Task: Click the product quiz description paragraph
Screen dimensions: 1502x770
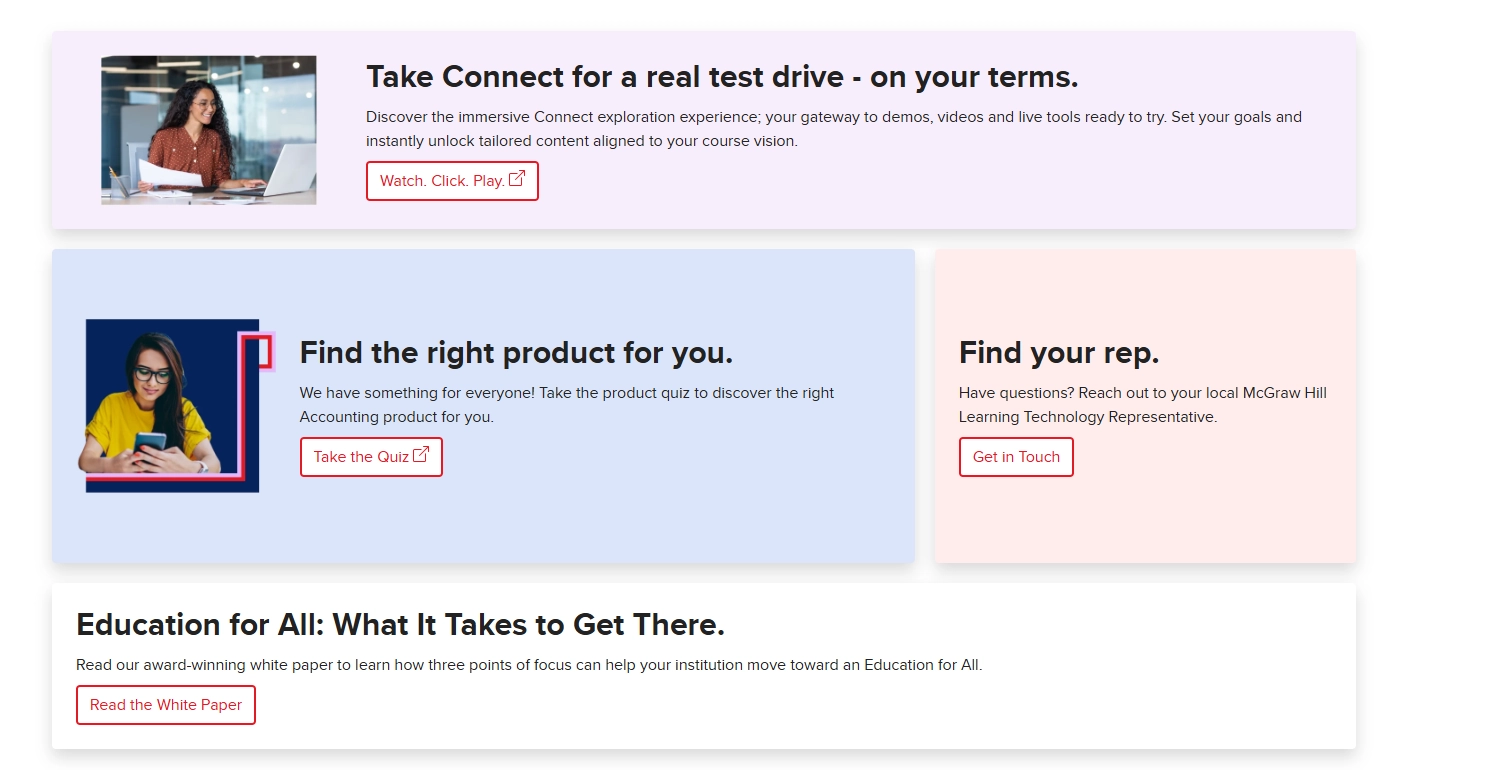Action: (x=567, y=405)
